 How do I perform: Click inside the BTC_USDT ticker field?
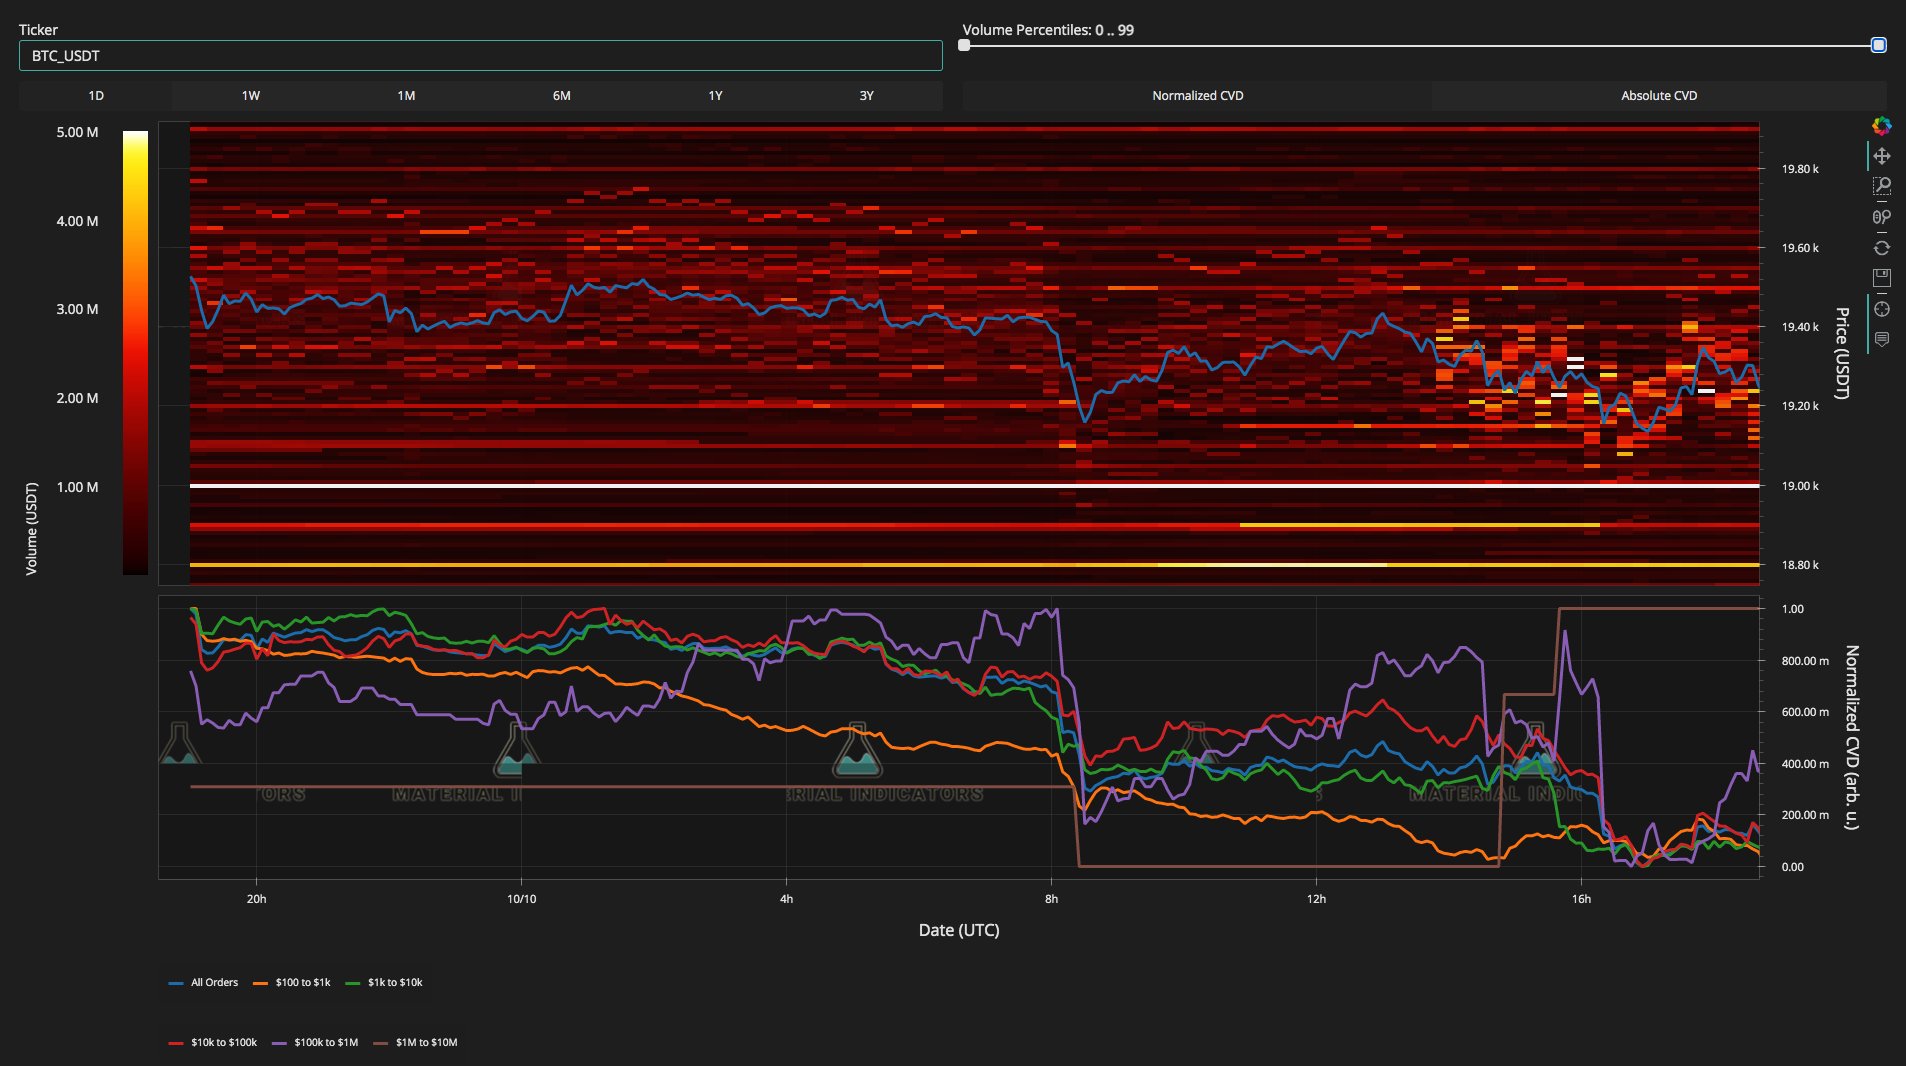point(480,56)
